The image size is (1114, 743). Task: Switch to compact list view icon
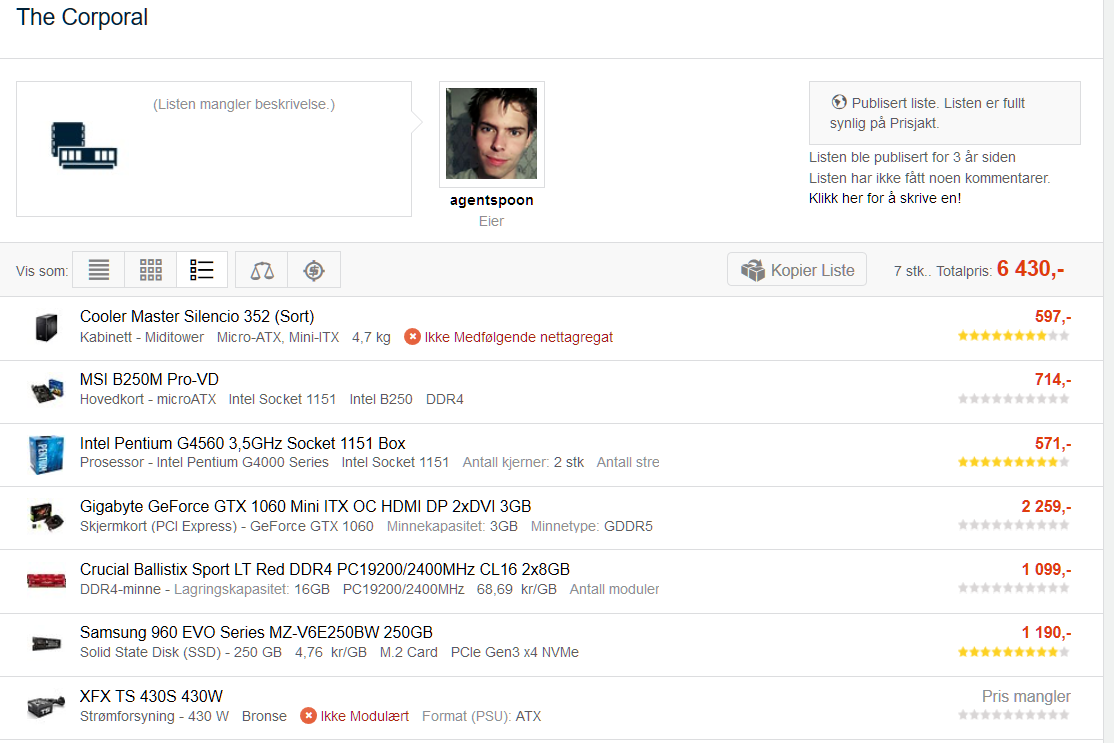99,270
